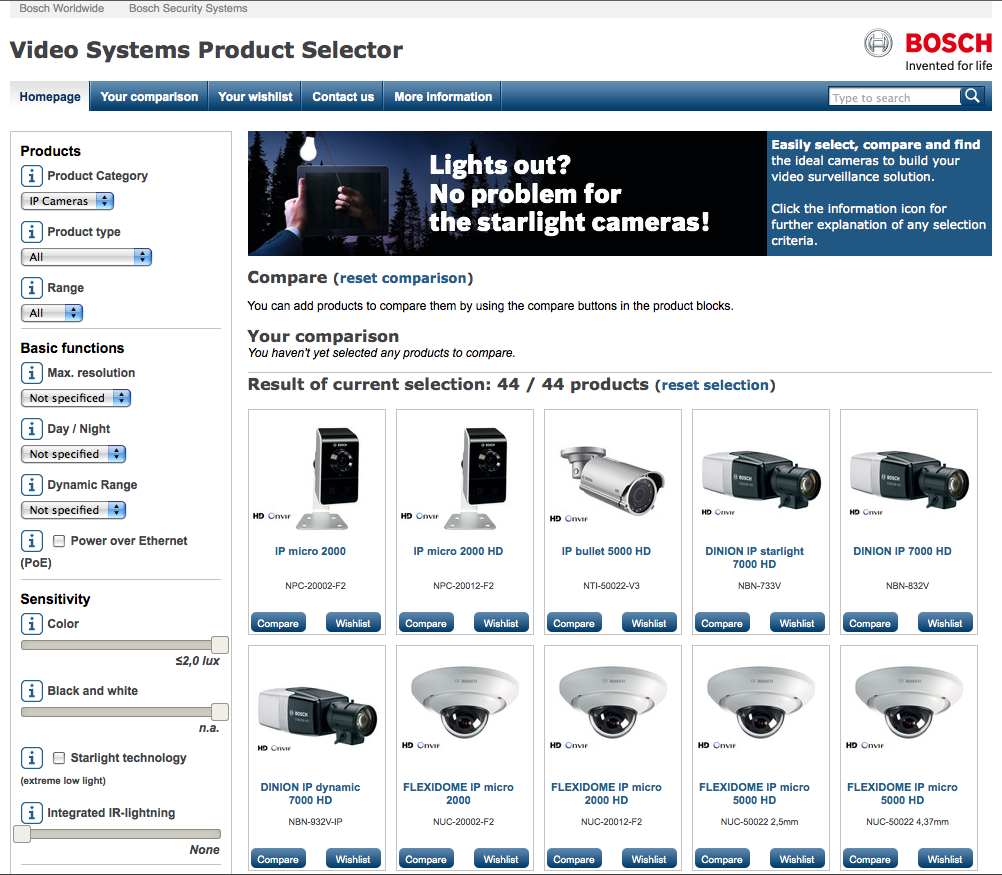Add FLEXIDOME IP micro 2000 HD to wishlist
Screen dimensions: 1002x875
[649, 860]
